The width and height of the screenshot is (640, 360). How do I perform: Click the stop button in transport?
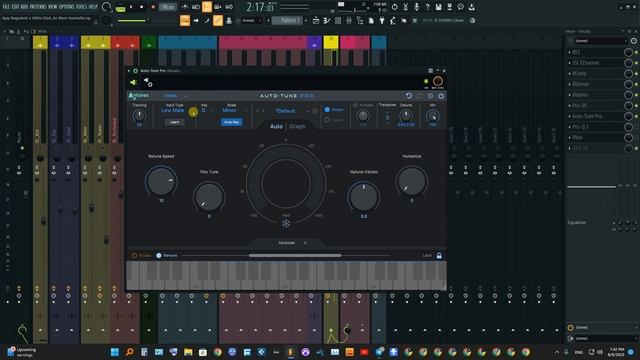tap(142, 7)
